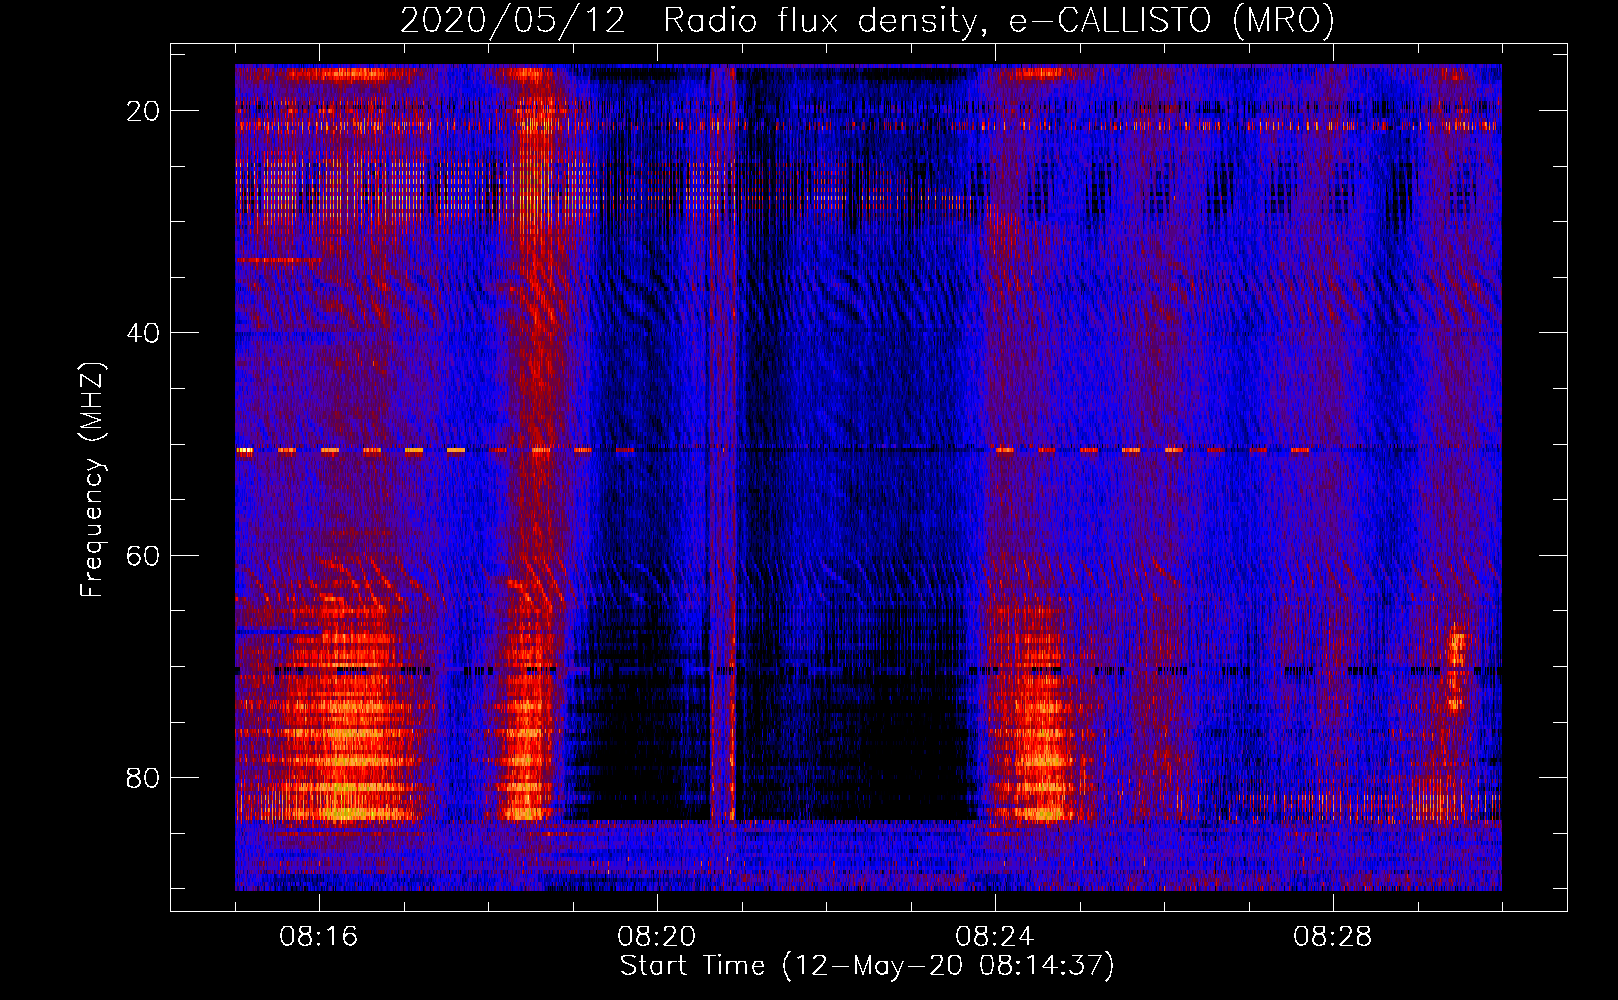The height and width of the screenshot is (1000, 1618).
Task: Click the 'Frequency (MHZ)' axis label
Action: pyautogui.click(x=92, y=480)
